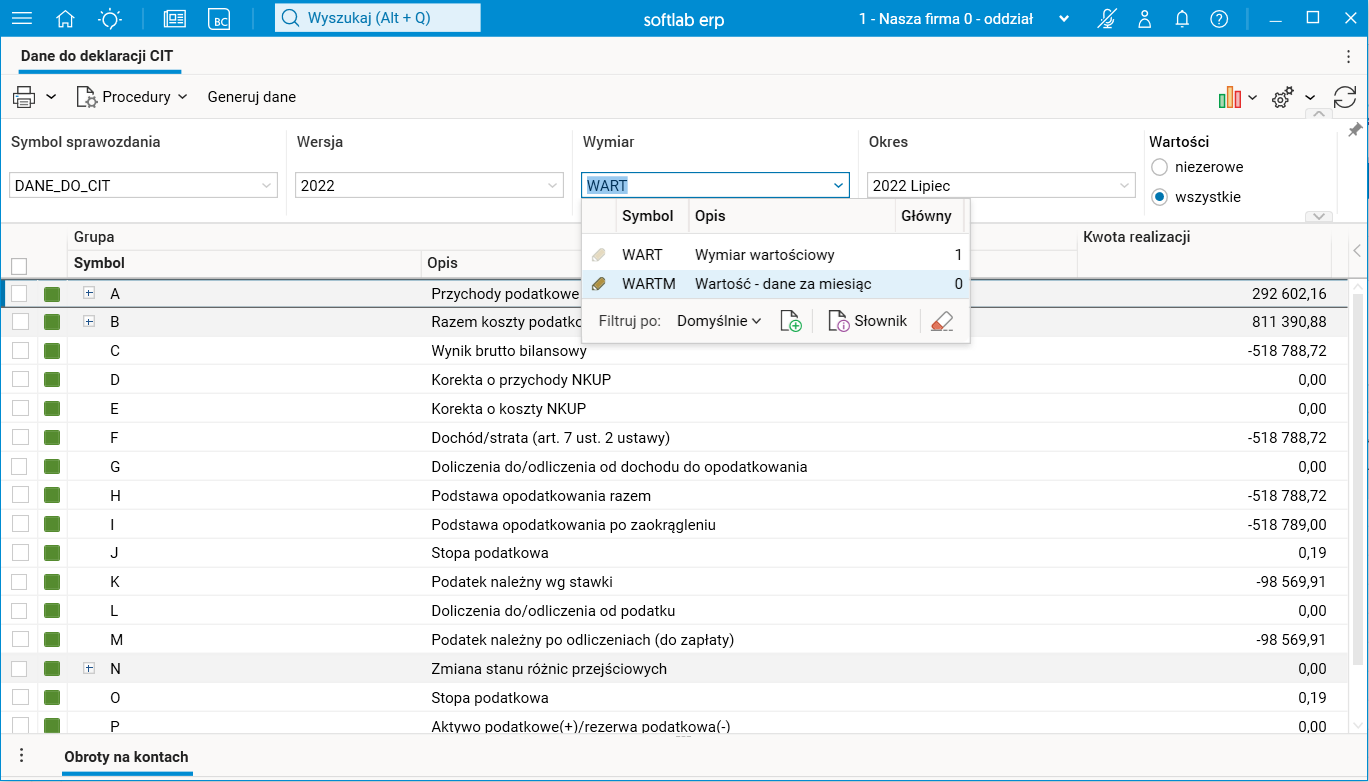The image size is (1369, 782).
Task: Click the printer icon
Action: (x=24, y=97)
